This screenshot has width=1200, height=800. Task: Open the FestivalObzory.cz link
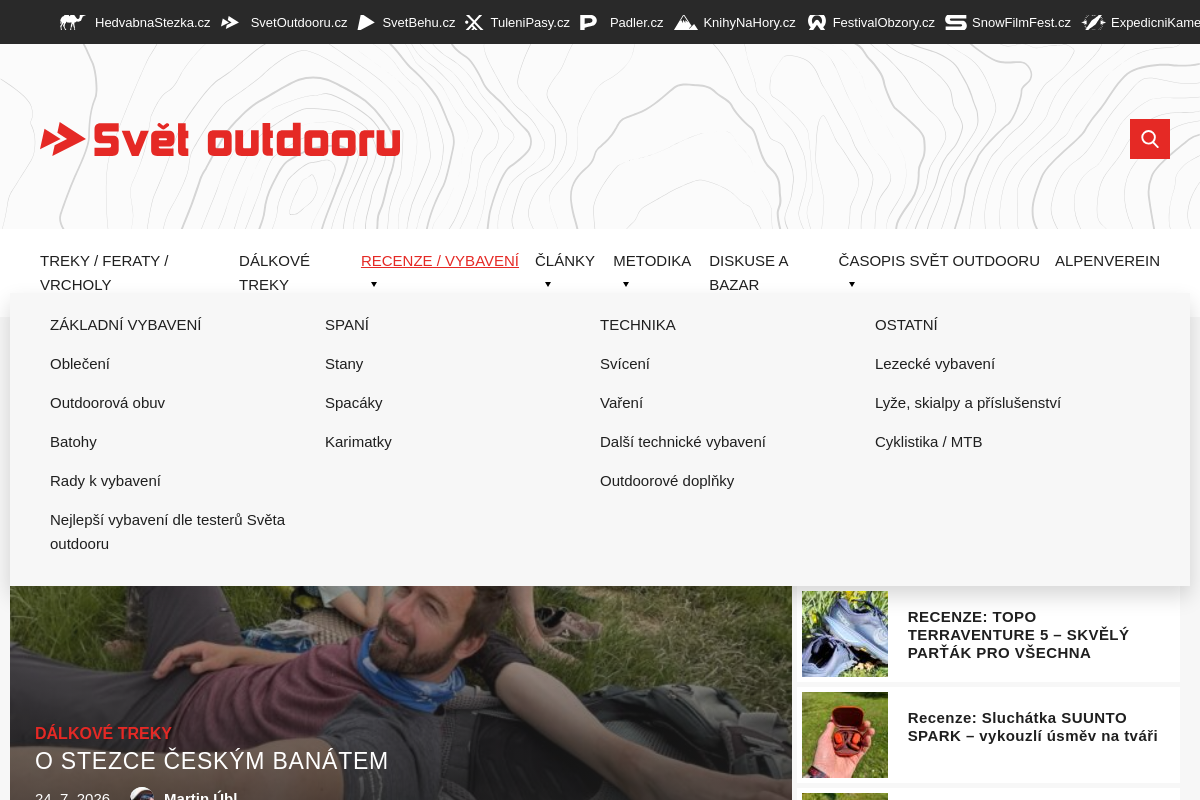(x=884, y=22)
